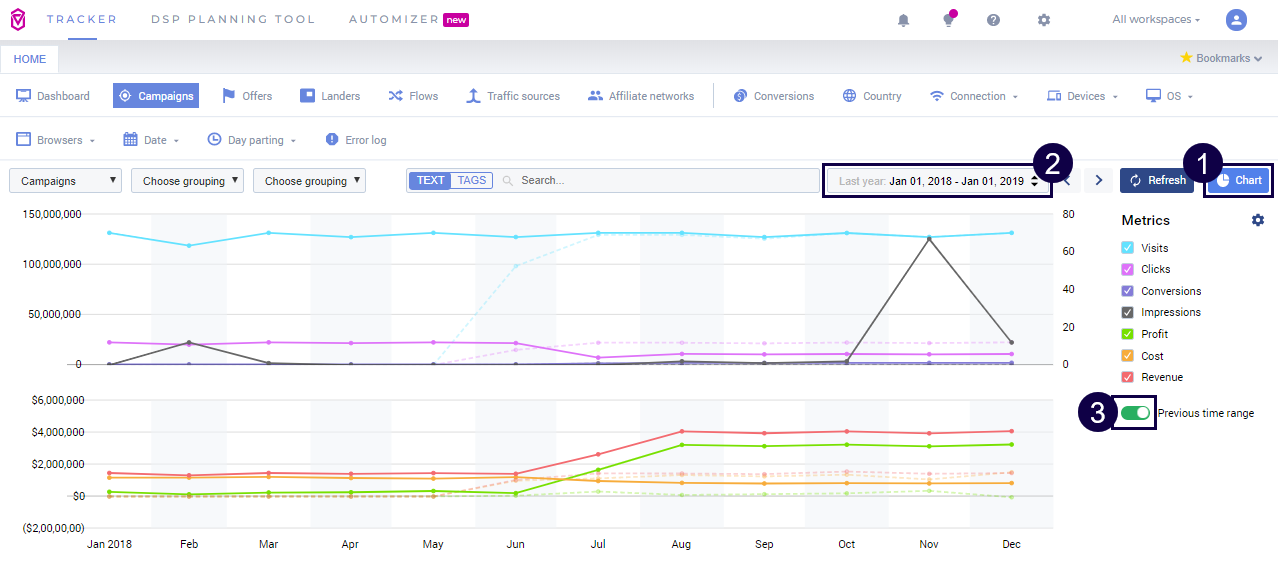Image resolution: width=1278 pixels, height=564 pixels.
Task: Open the help question mark icon
Action: coord(993,20)
